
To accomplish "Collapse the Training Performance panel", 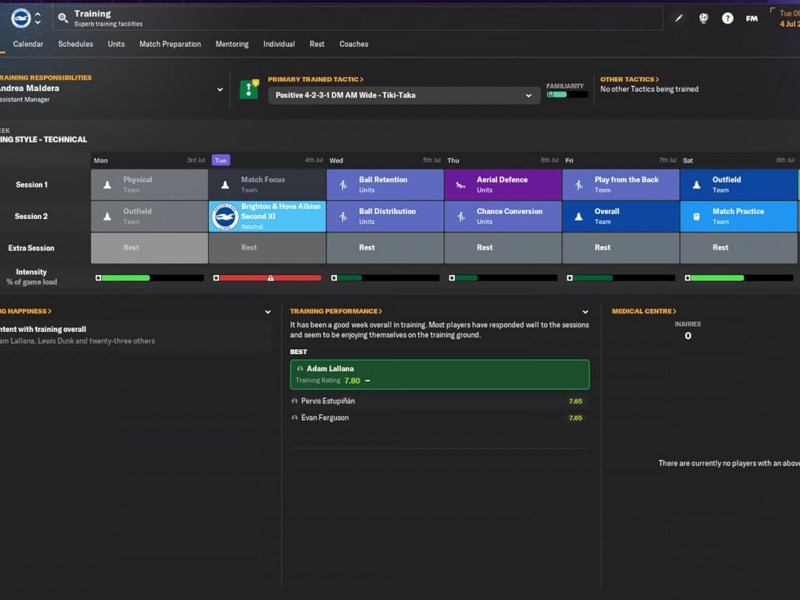I will pyautogui.click(x=585, y=312).
